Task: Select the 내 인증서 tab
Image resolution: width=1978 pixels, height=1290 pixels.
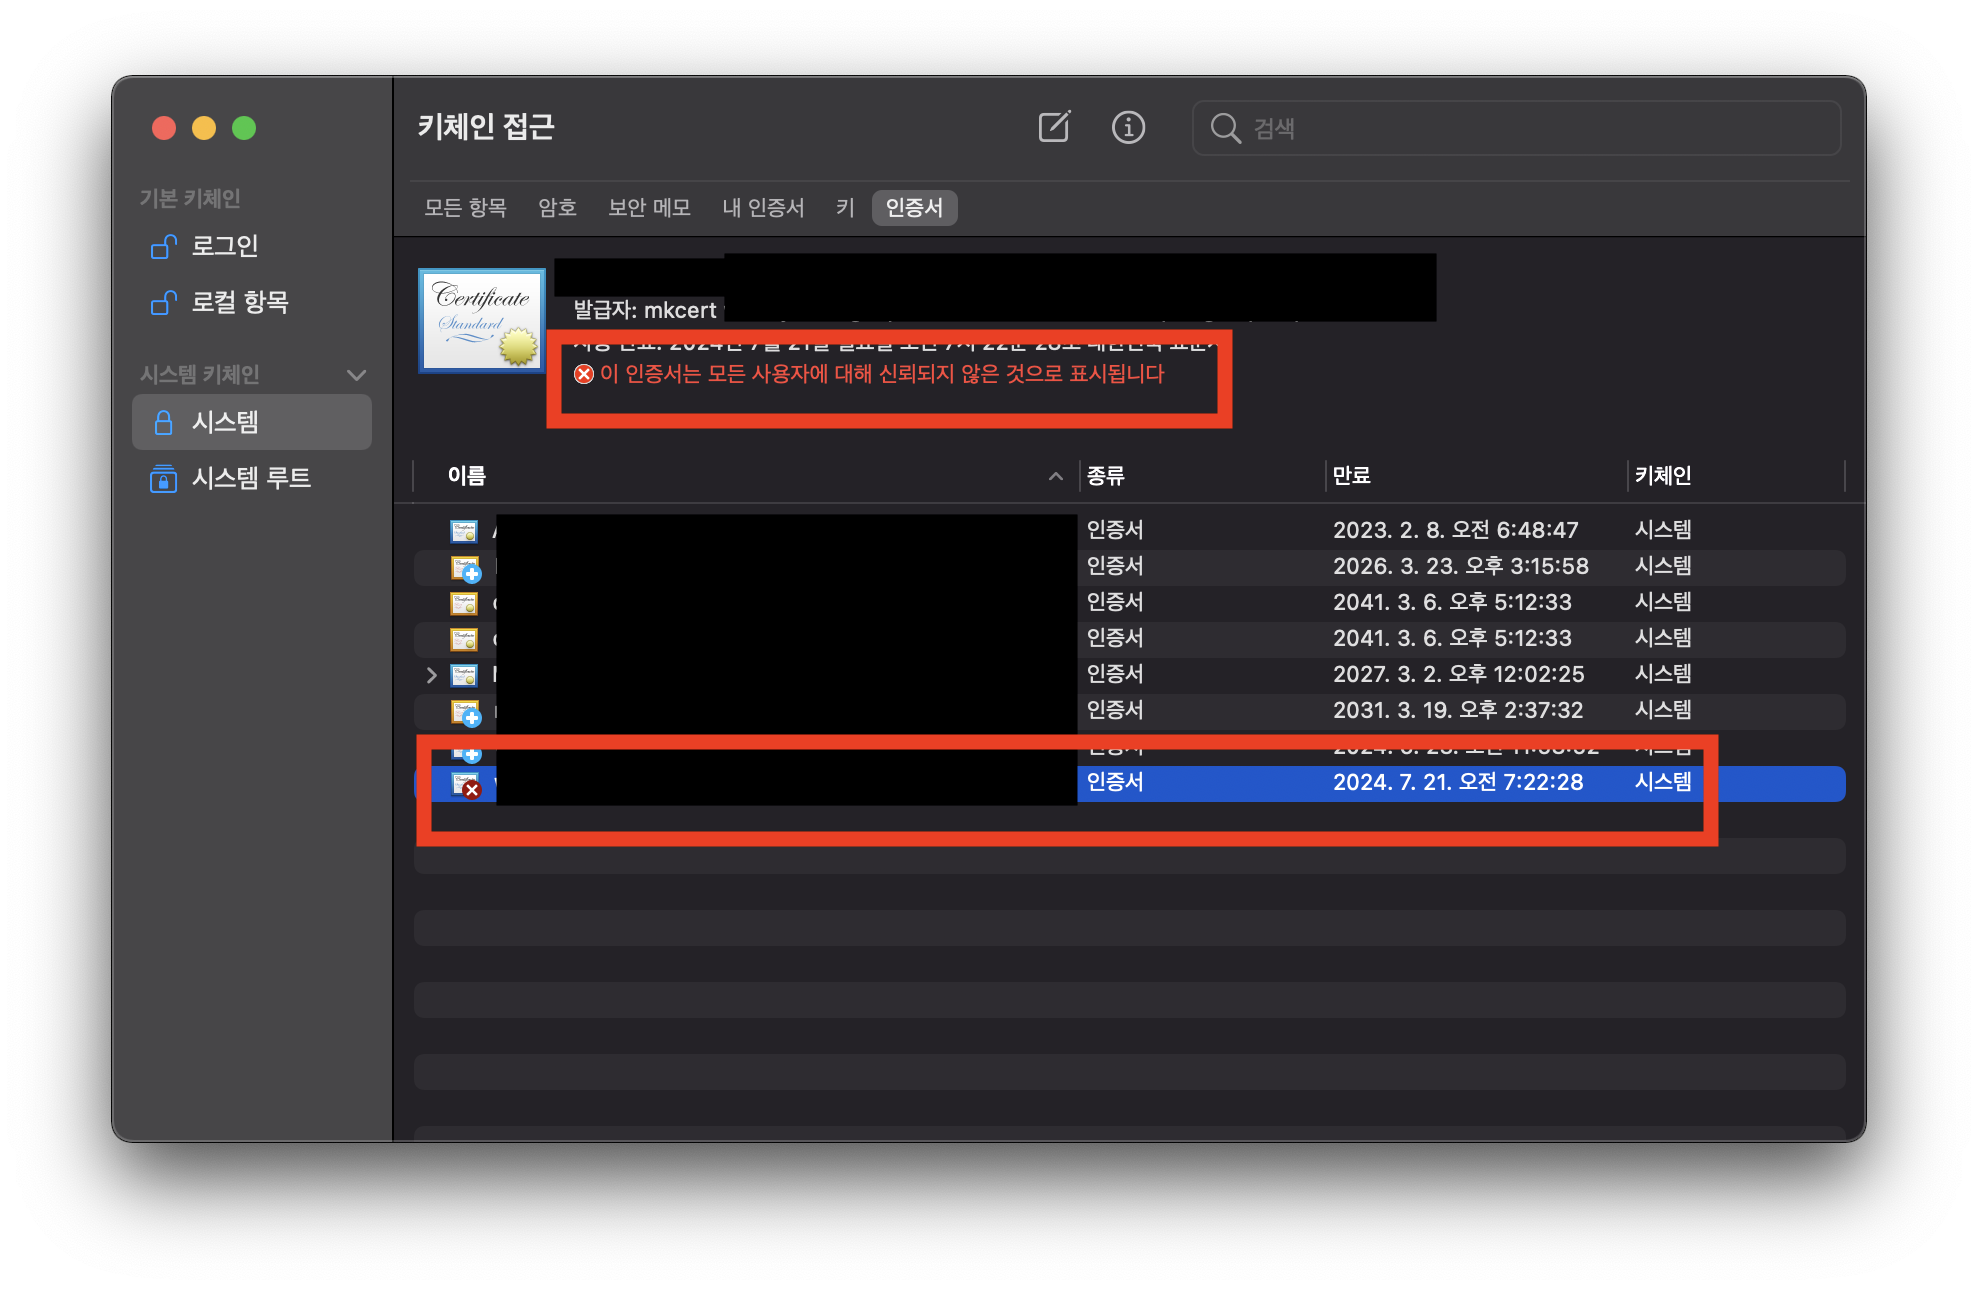Action: click(763, 208)
